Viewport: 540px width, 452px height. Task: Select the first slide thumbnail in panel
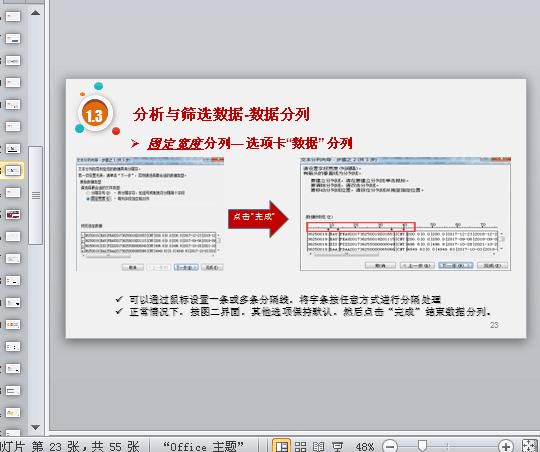[x=13, y=16]
